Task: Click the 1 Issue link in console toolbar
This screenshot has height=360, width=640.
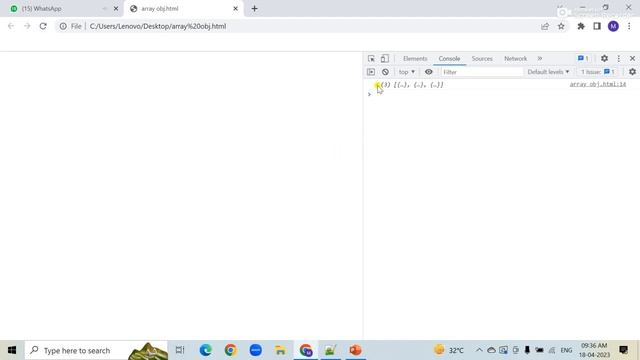Action: [x=598, y=72]
